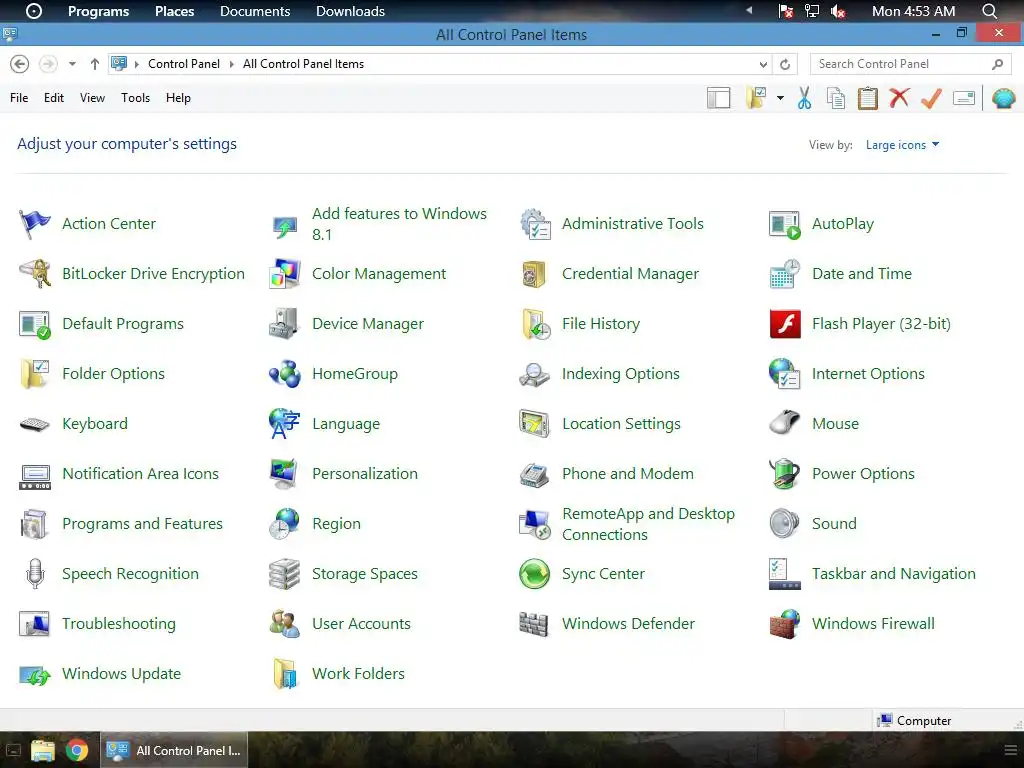The height and width of the screenshot is (768, 1024).
Task: Open the Power Options battery icon
Action: [x=785, y=473]
